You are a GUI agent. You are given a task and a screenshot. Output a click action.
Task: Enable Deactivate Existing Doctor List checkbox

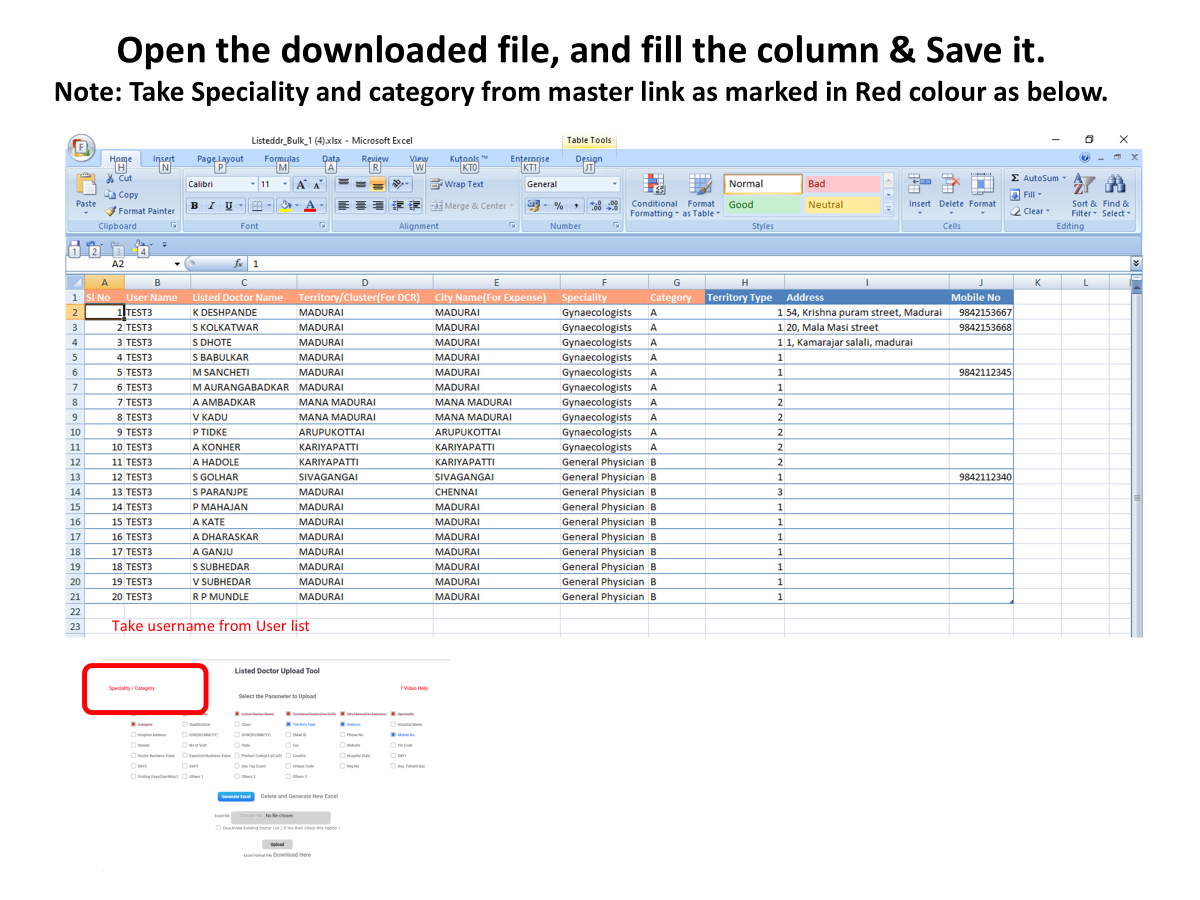(218, 828)
